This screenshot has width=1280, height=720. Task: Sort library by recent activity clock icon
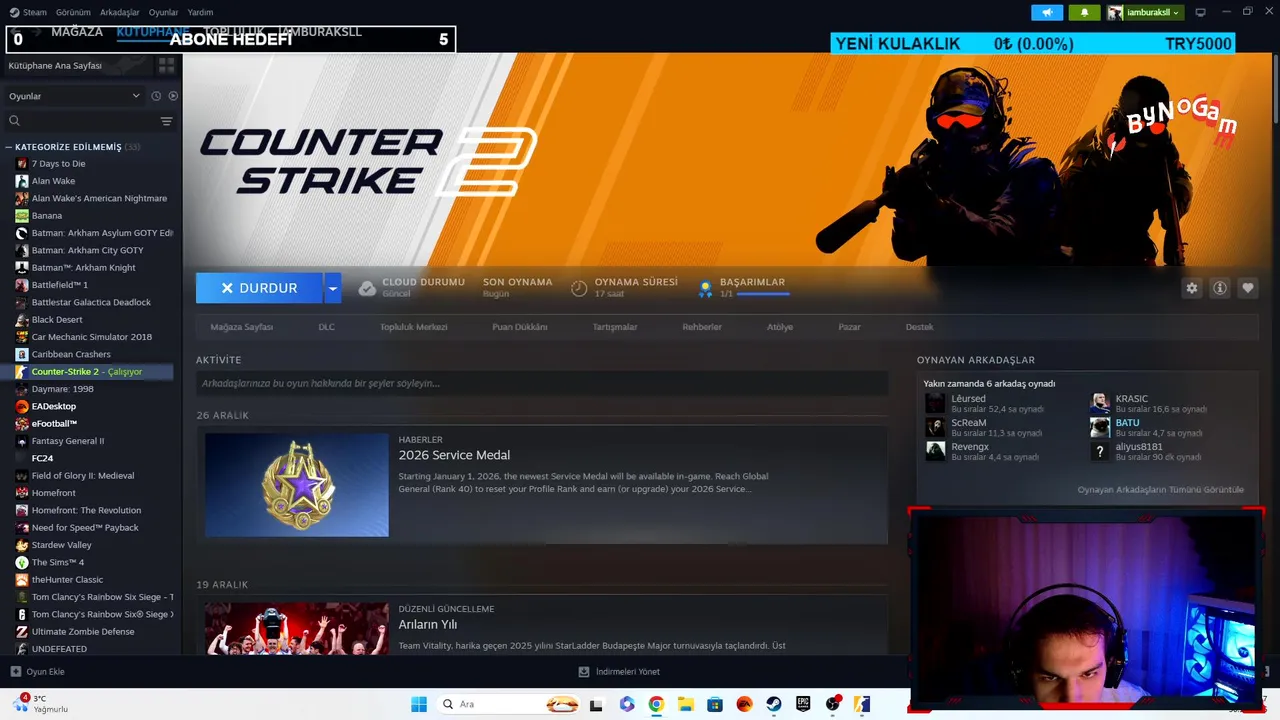[x=156, y=96]
